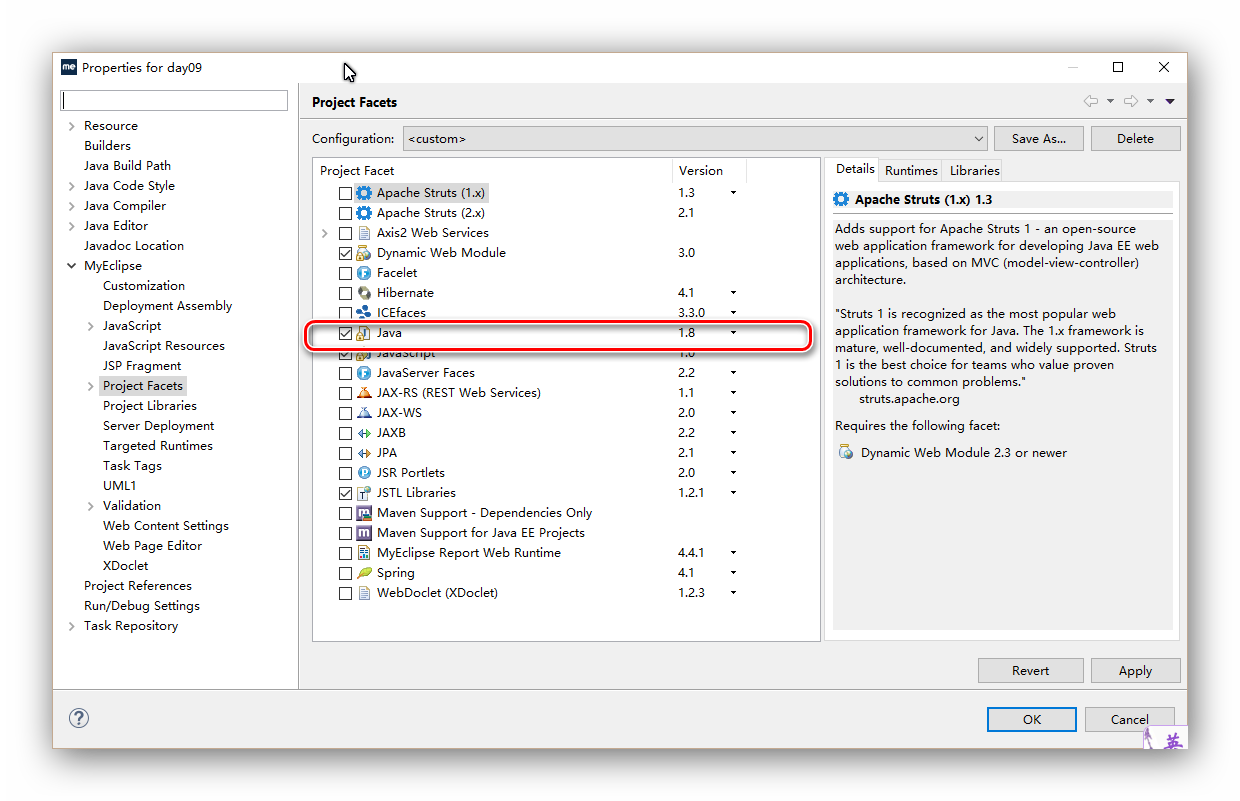Tick the Spring facet checkbox
This screenshot has height=801, width=1240.
(x=345, y=573)
